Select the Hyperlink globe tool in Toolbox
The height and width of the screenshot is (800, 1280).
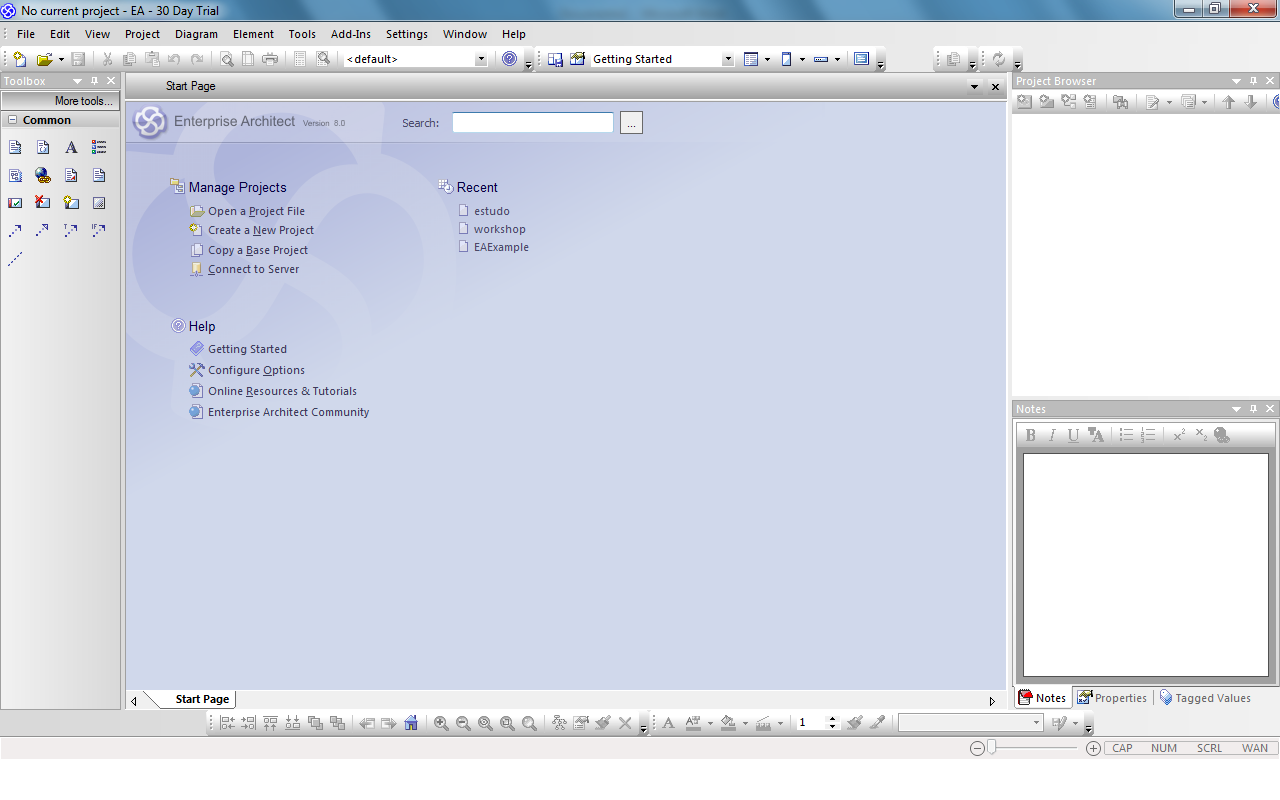pyautogui.click(x=43, y=175)
